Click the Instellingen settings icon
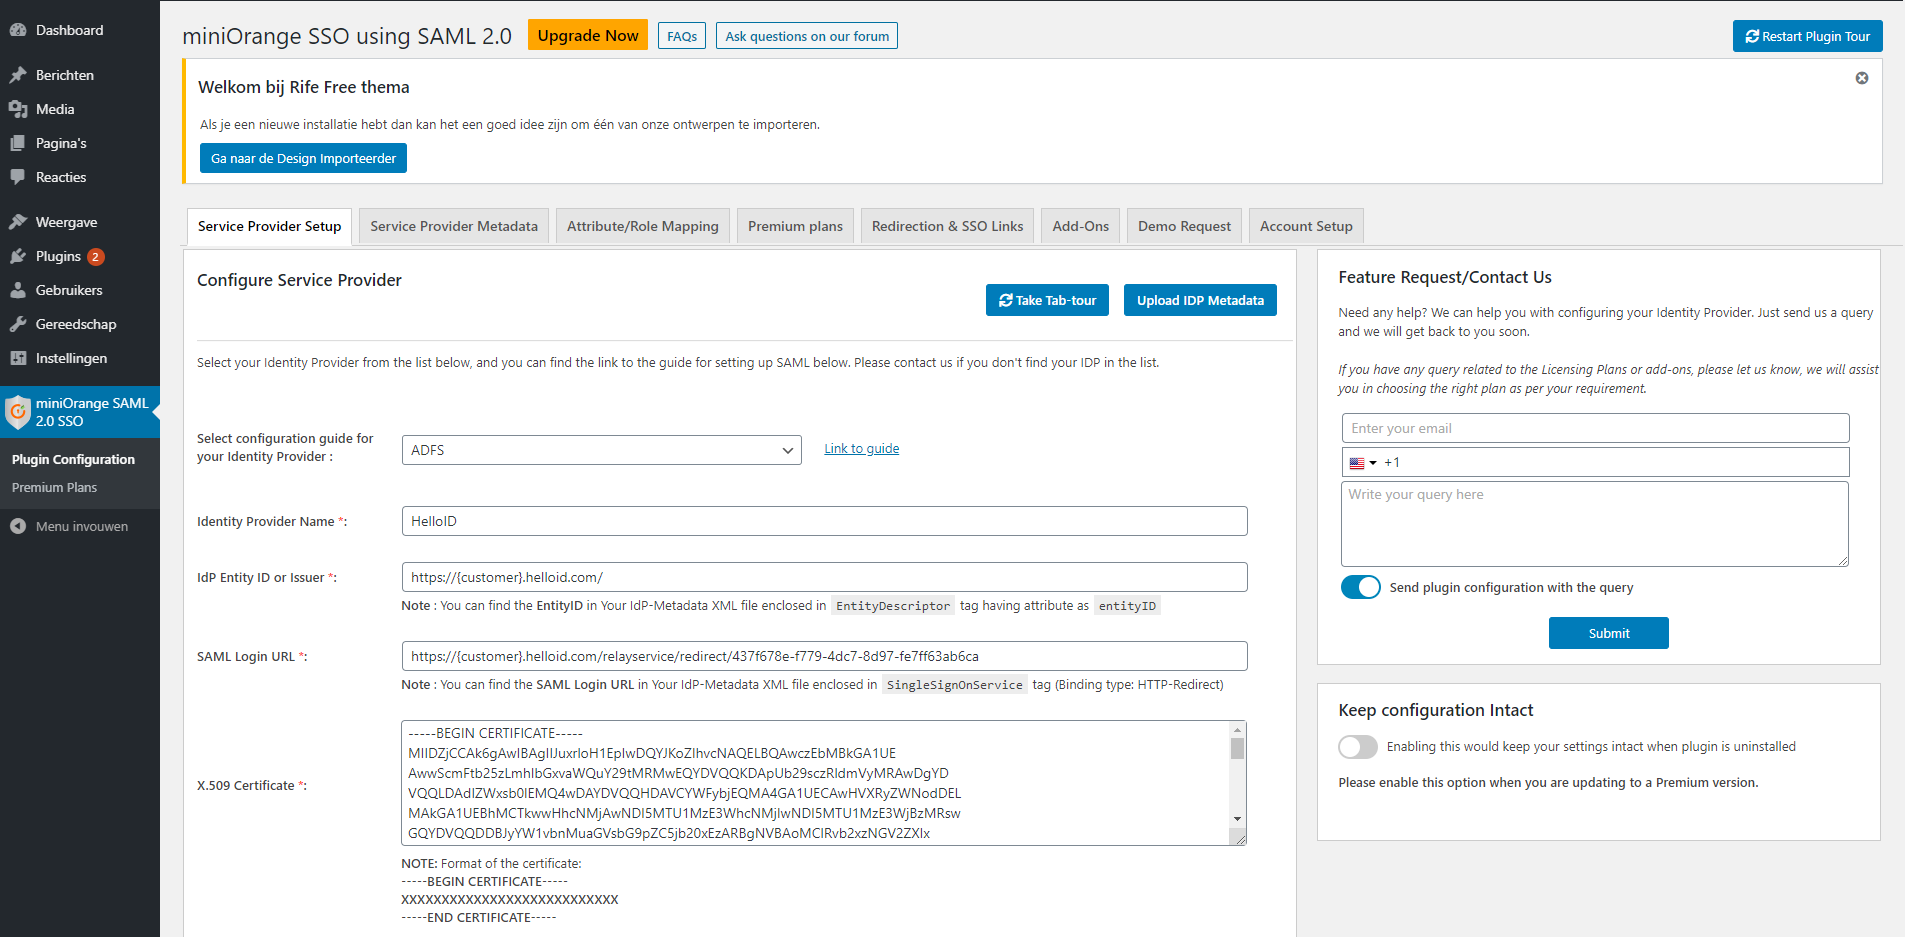 (x=18, y=358)
